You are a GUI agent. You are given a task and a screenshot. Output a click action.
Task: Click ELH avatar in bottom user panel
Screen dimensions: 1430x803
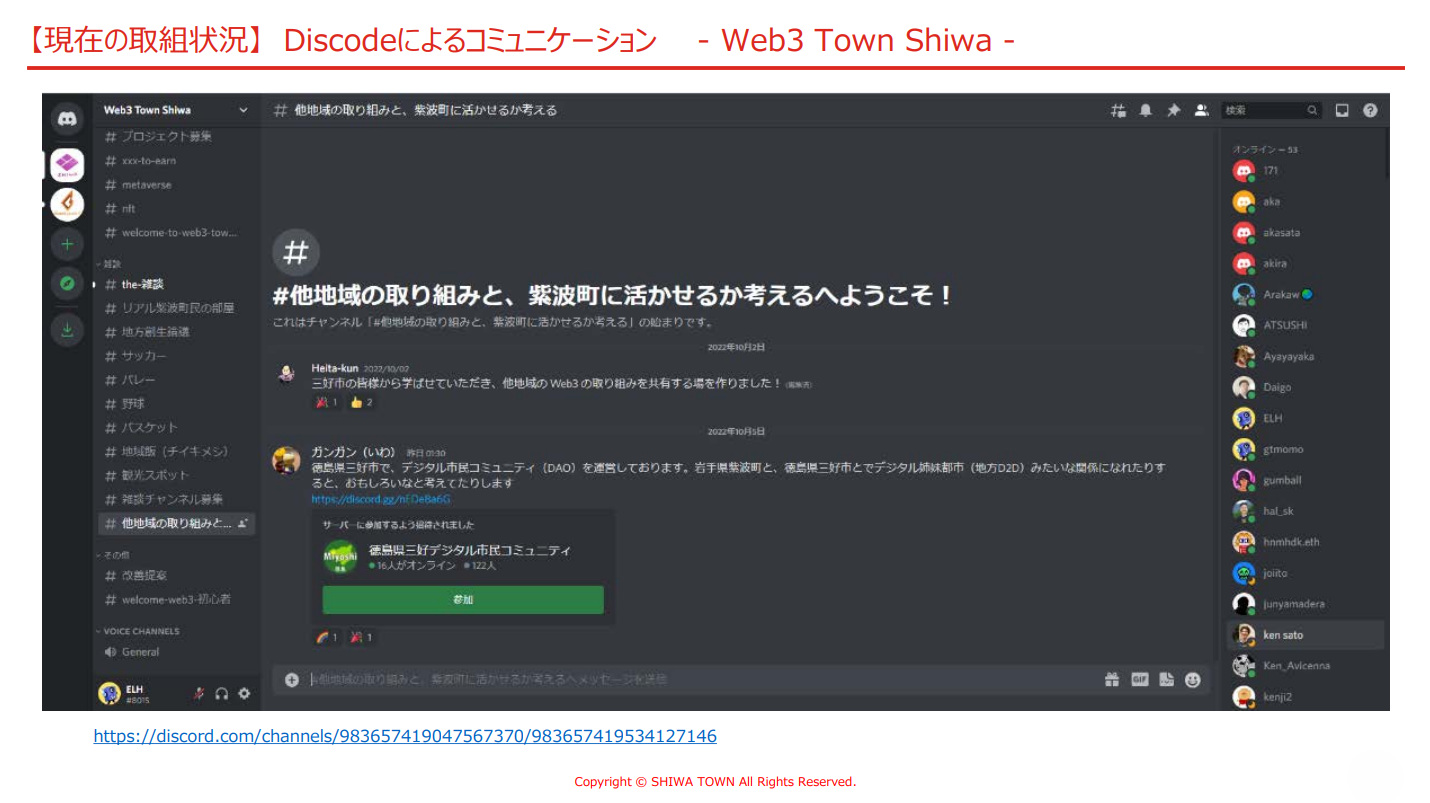tap(110, 693)
